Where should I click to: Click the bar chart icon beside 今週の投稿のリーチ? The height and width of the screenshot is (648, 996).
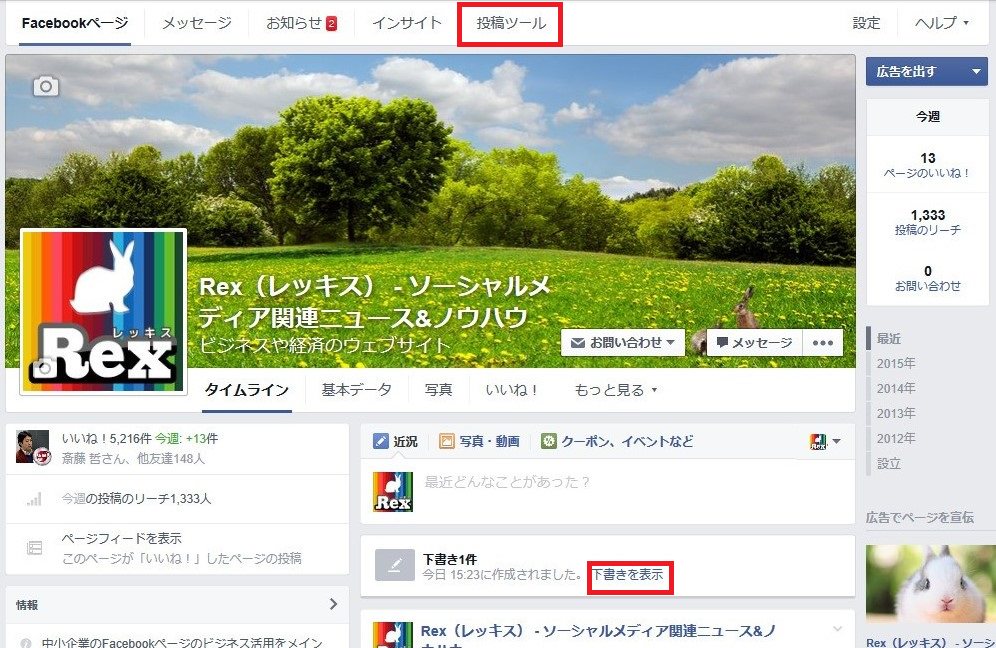34,499
